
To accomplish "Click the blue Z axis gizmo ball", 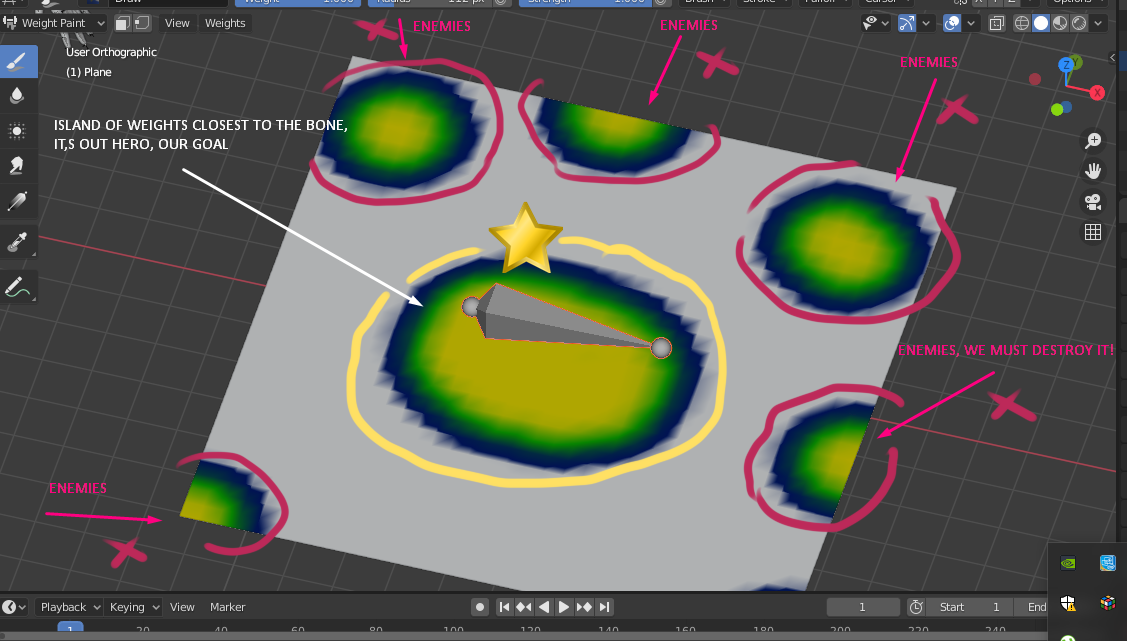I will (1066, 65).
